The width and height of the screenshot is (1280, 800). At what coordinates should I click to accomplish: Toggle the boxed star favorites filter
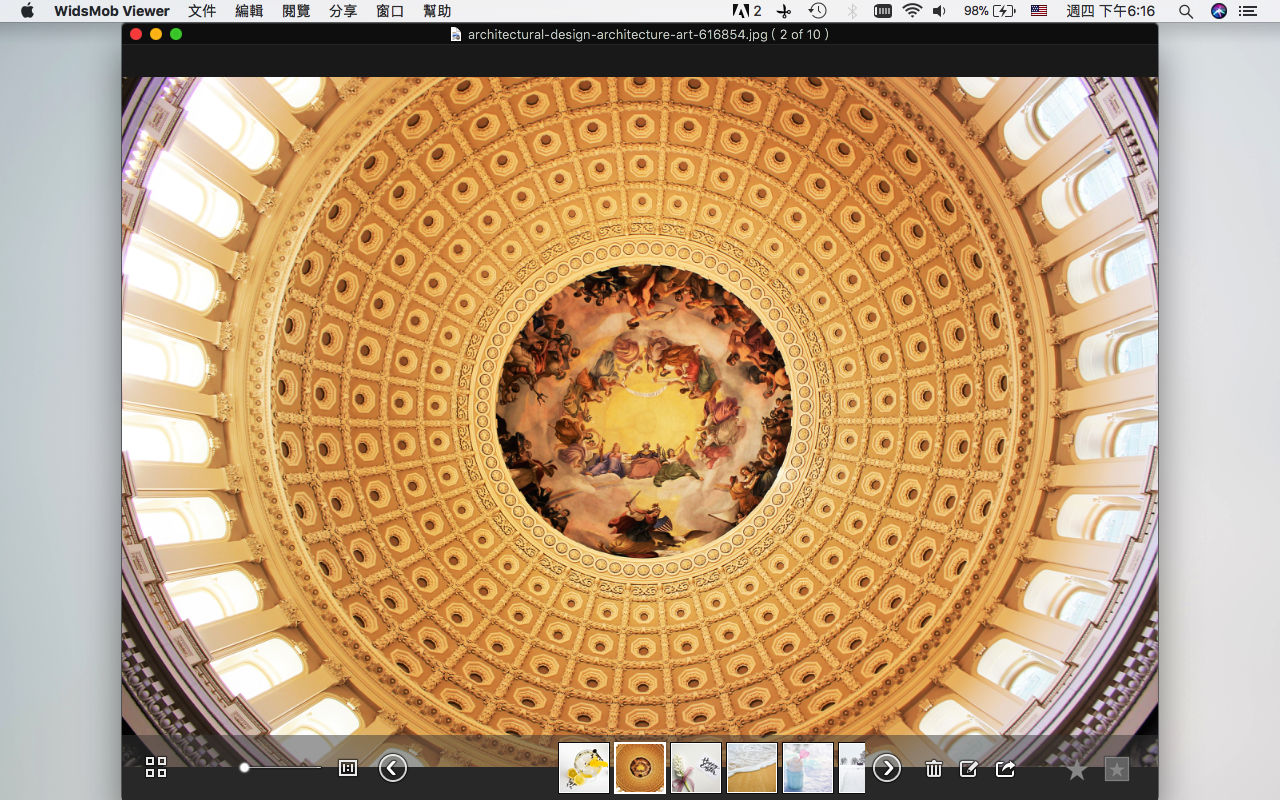1117,769
